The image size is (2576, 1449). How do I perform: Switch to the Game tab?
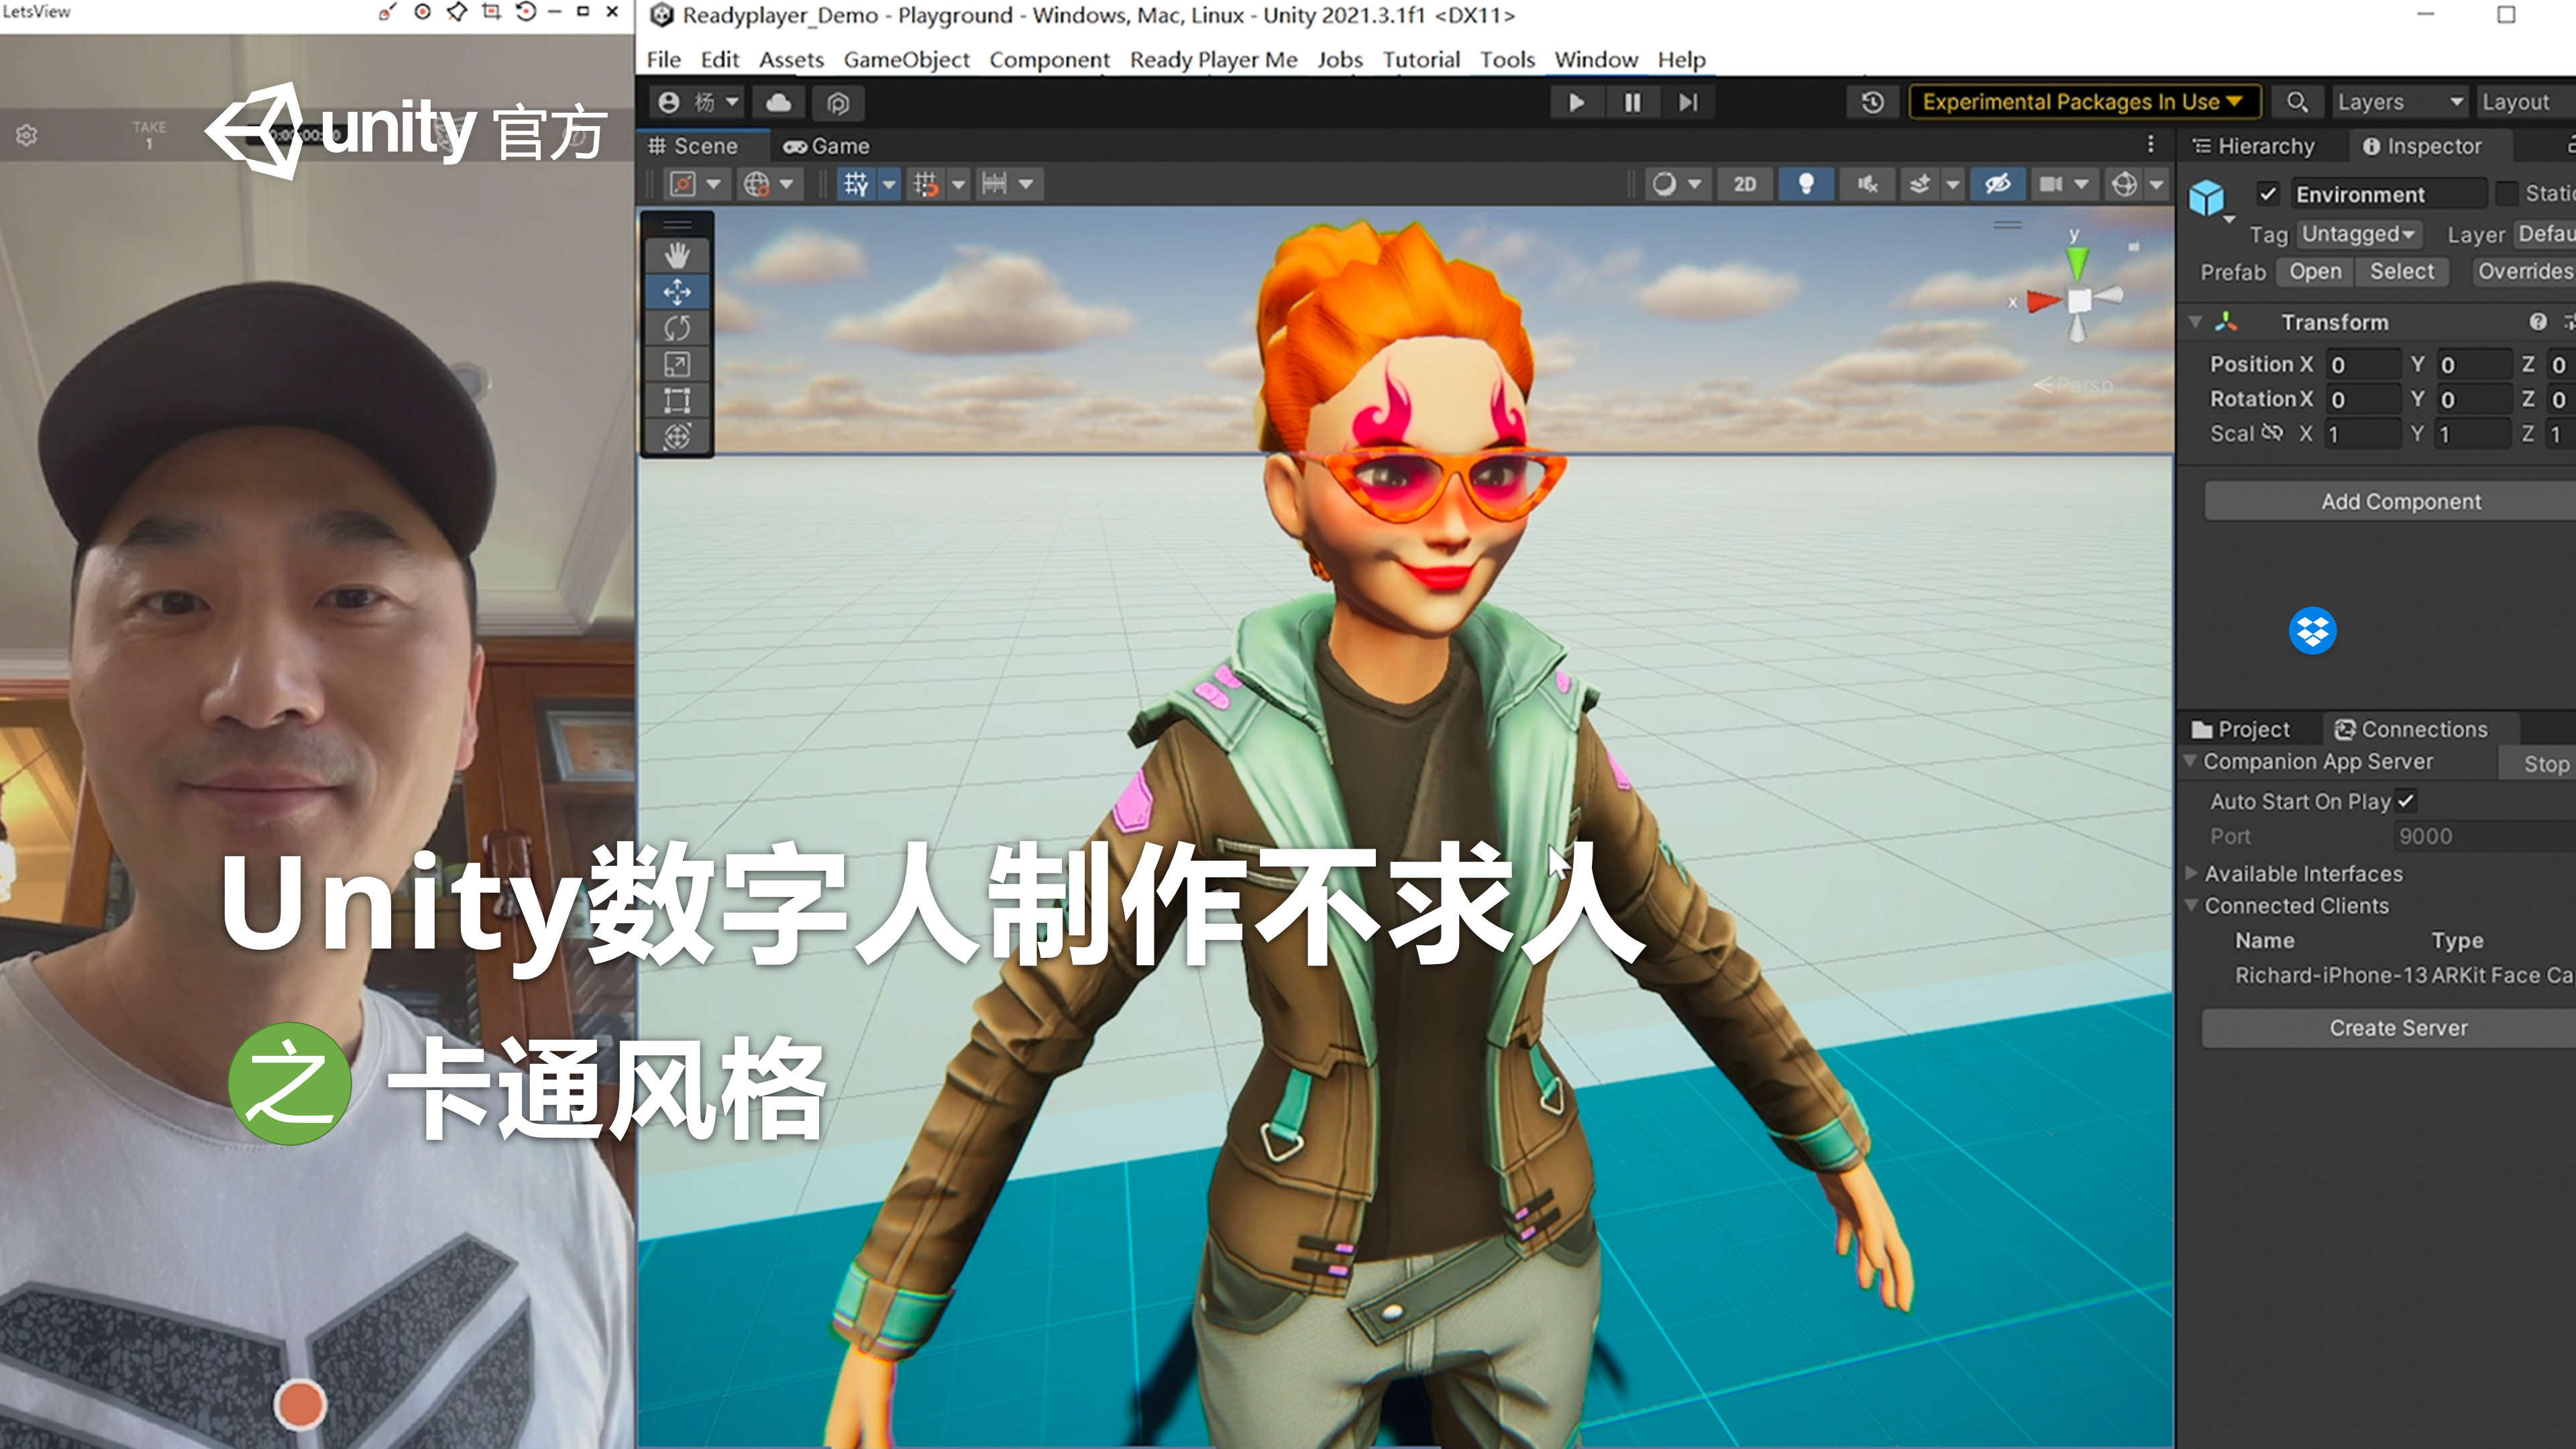(827, 146)
